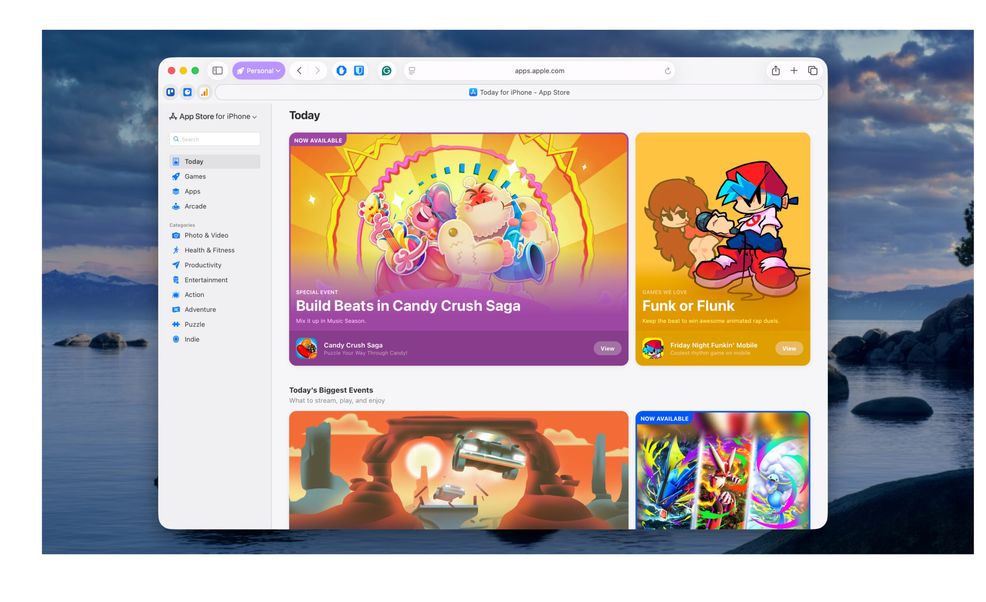Image resolution: width=986 pixels, height=602 pixels.
Task: Toggle the Safari sidebar button
Action: 218,70
